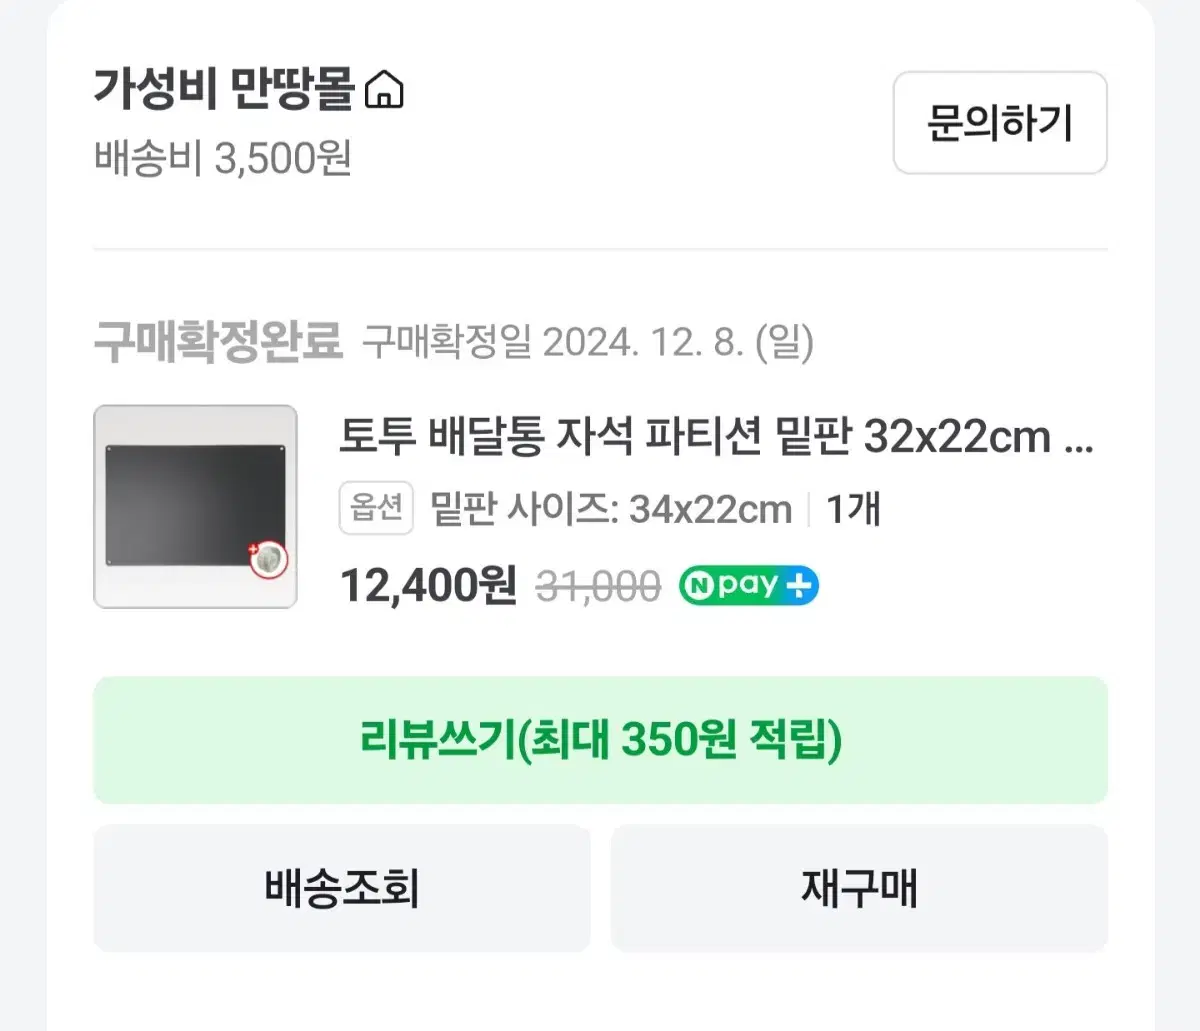
Task: Tap the 1개 quantity text
Action: 853,509
